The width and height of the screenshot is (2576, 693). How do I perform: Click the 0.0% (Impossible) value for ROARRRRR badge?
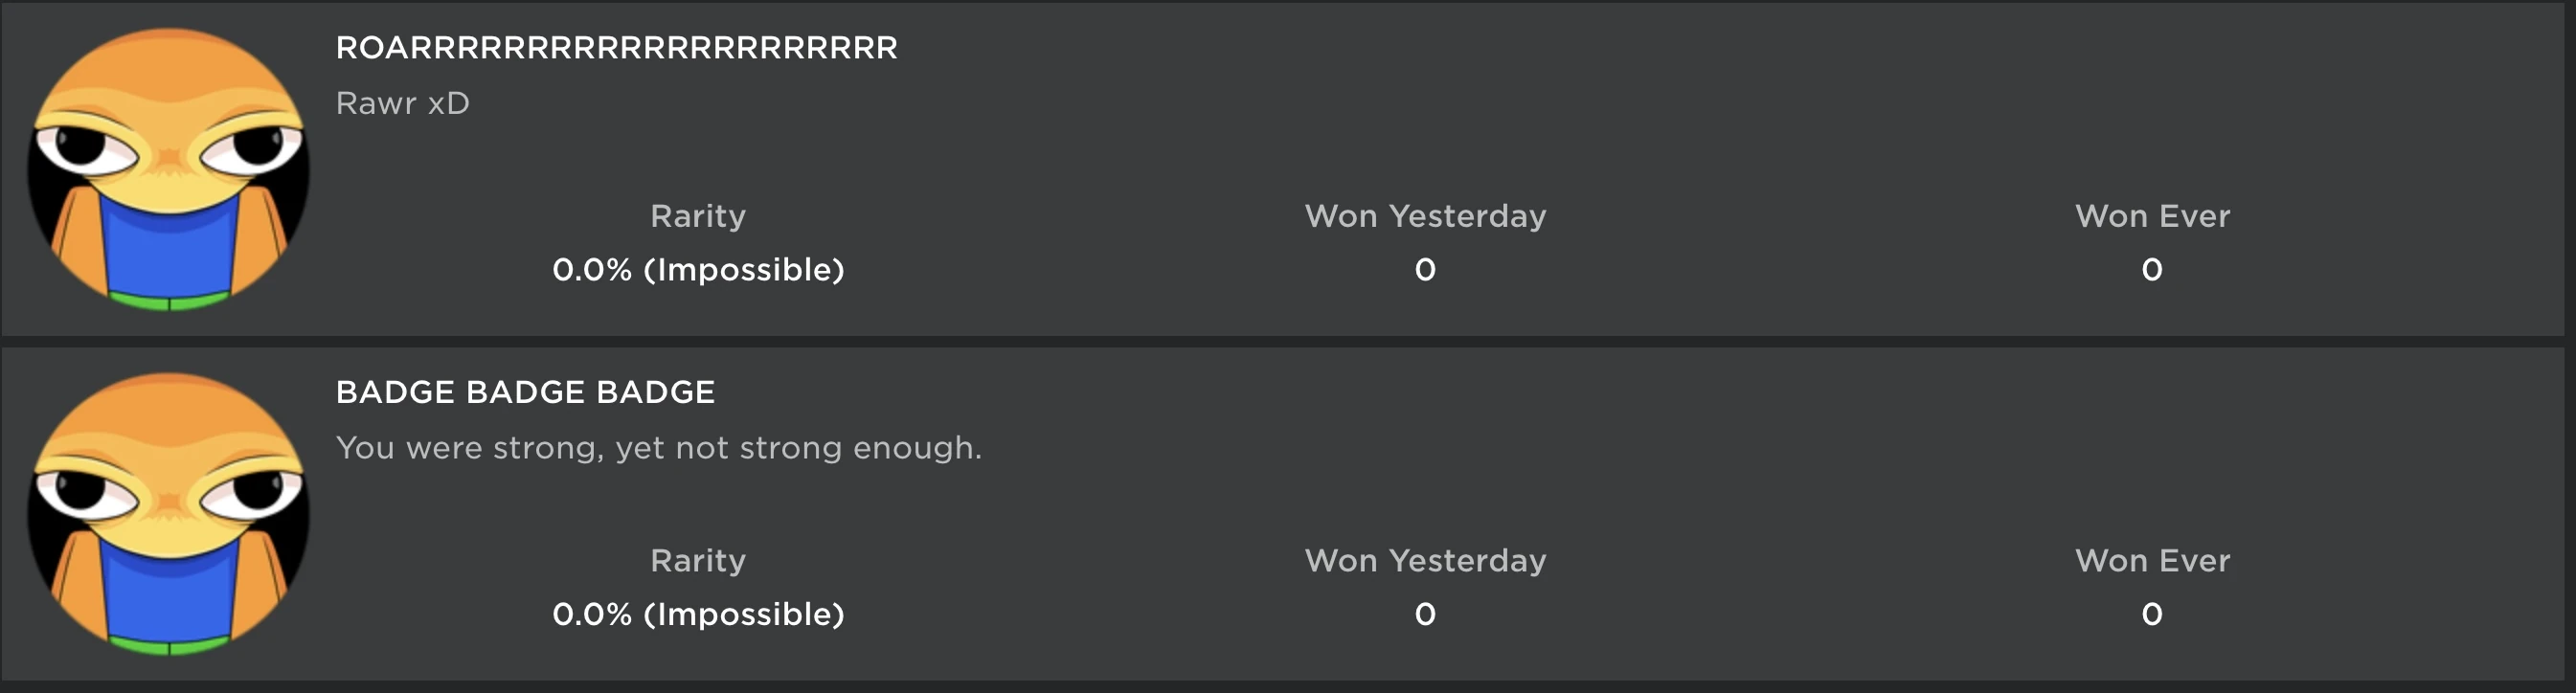click(698, 269)
